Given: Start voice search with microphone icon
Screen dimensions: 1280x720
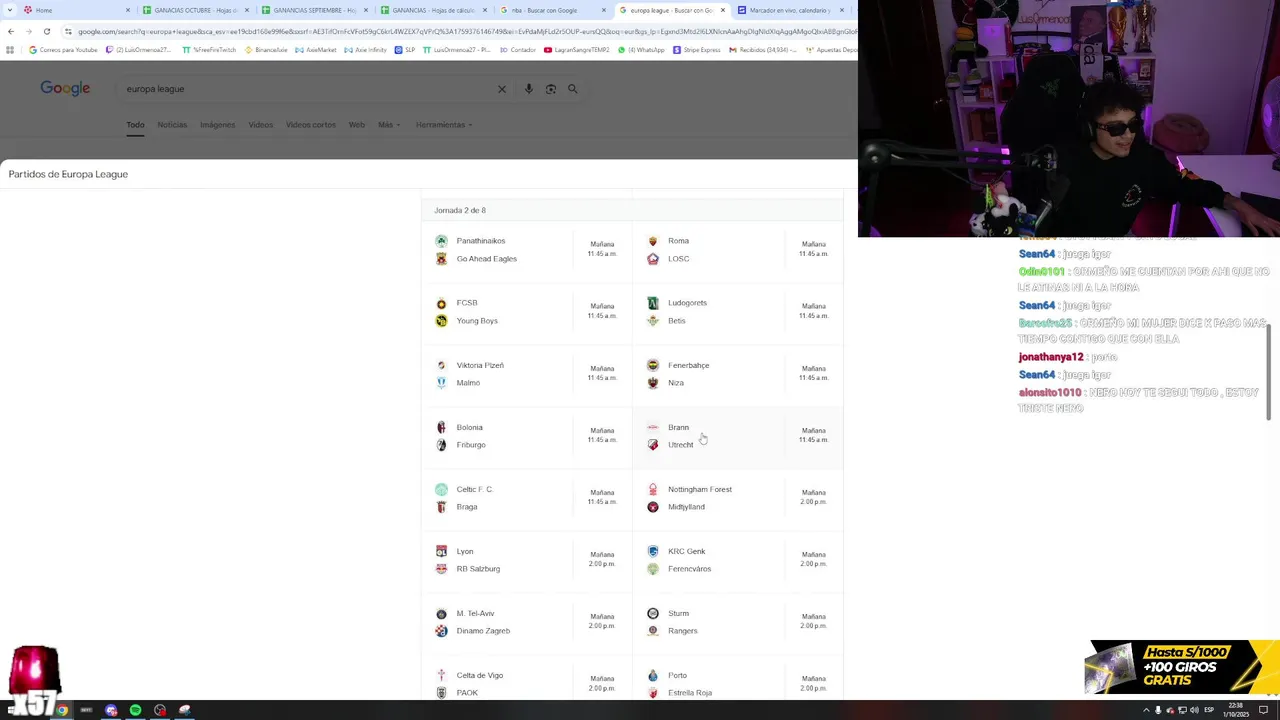Looking at the screenshot, I should pos(529,89).
